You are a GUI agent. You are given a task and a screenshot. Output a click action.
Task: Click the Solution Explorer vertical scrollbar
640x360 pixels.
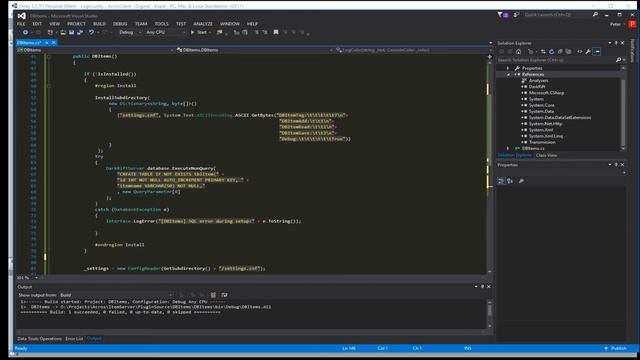click(623, 108)
